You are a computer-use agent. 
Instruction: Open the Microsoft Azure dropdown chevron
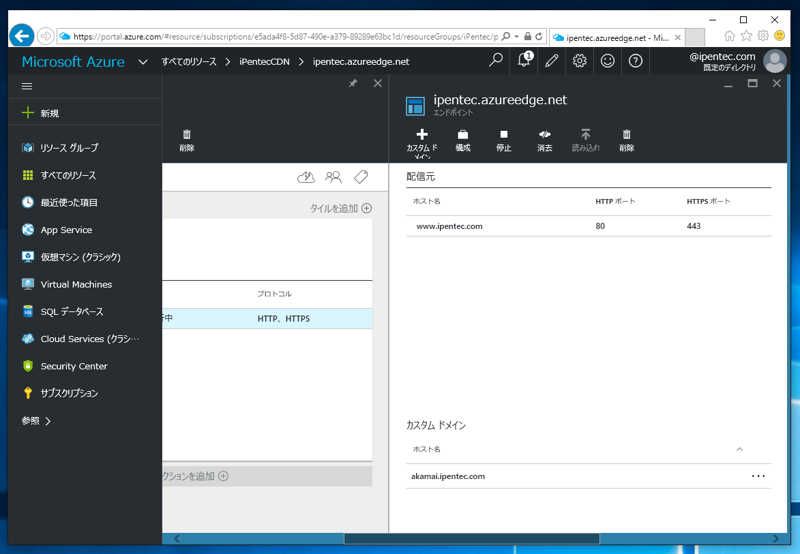pos(143,62)
